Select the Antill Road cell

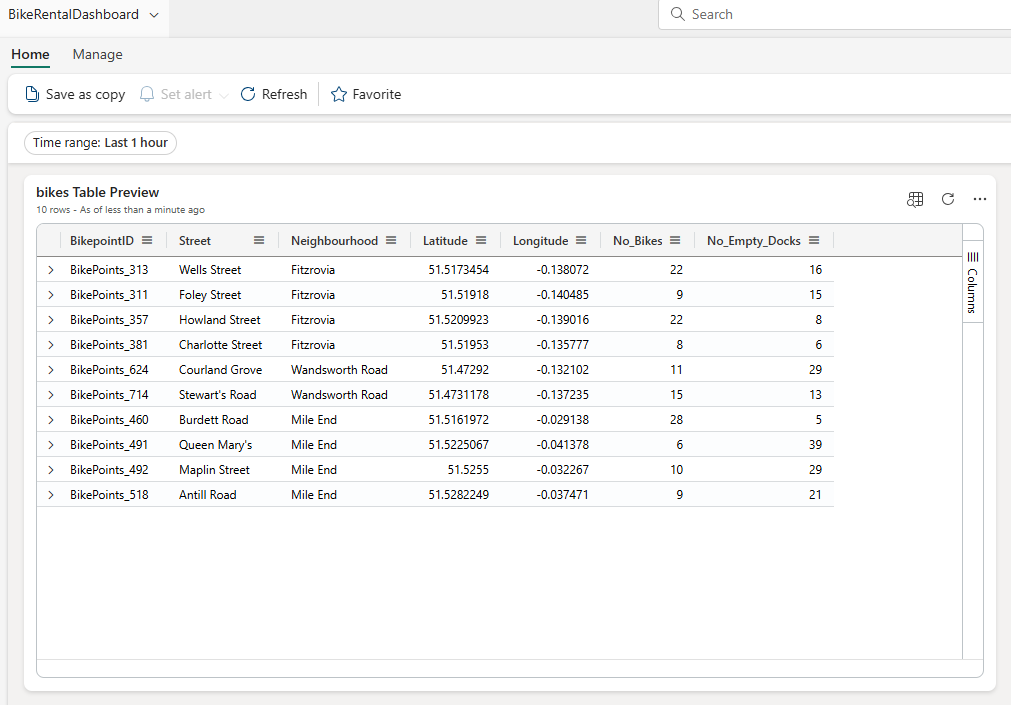[208, 495]
